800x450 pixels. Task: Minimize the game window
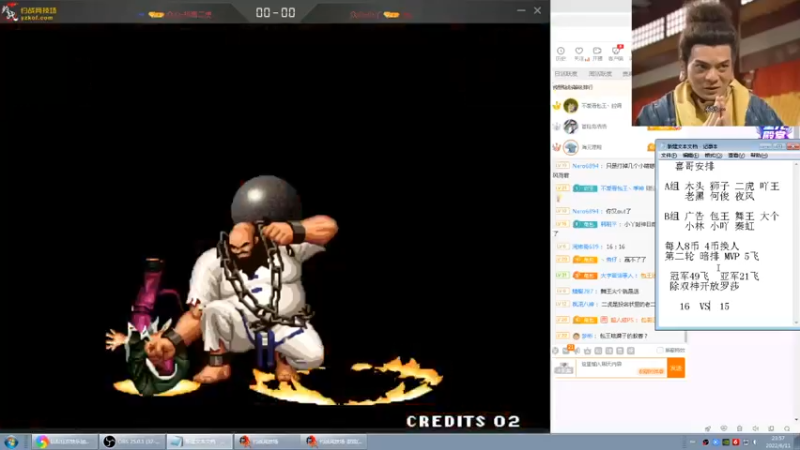(521, 10)
